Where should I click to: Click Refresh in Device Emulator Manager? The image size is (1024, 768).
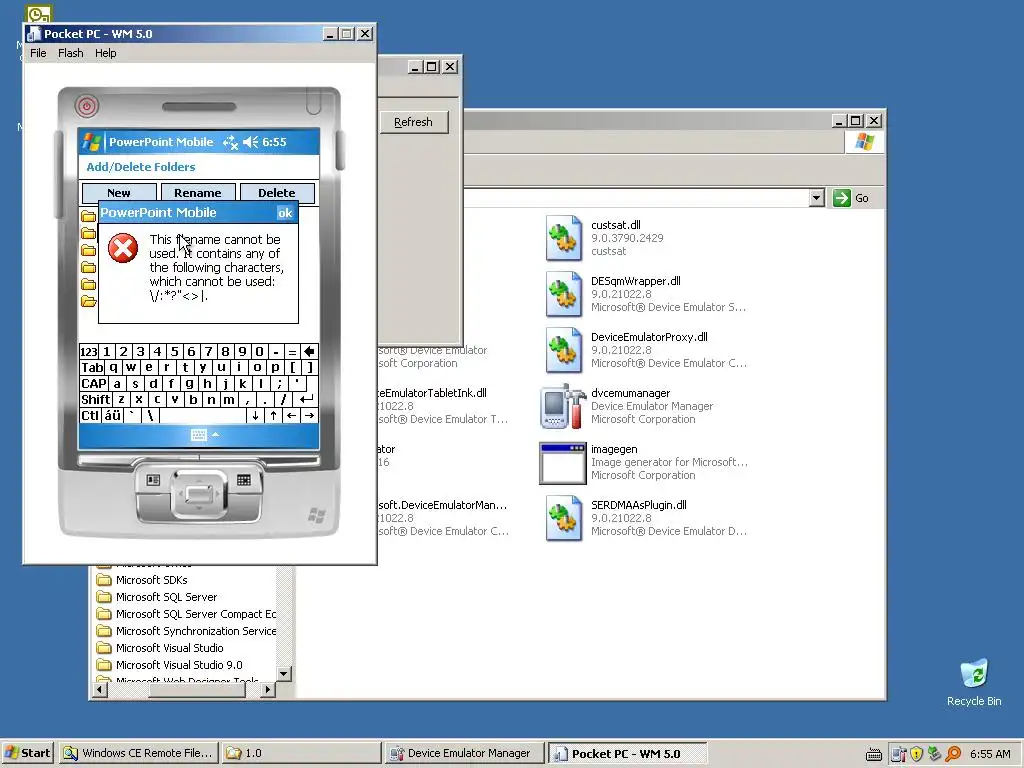[x=413, y=122]
